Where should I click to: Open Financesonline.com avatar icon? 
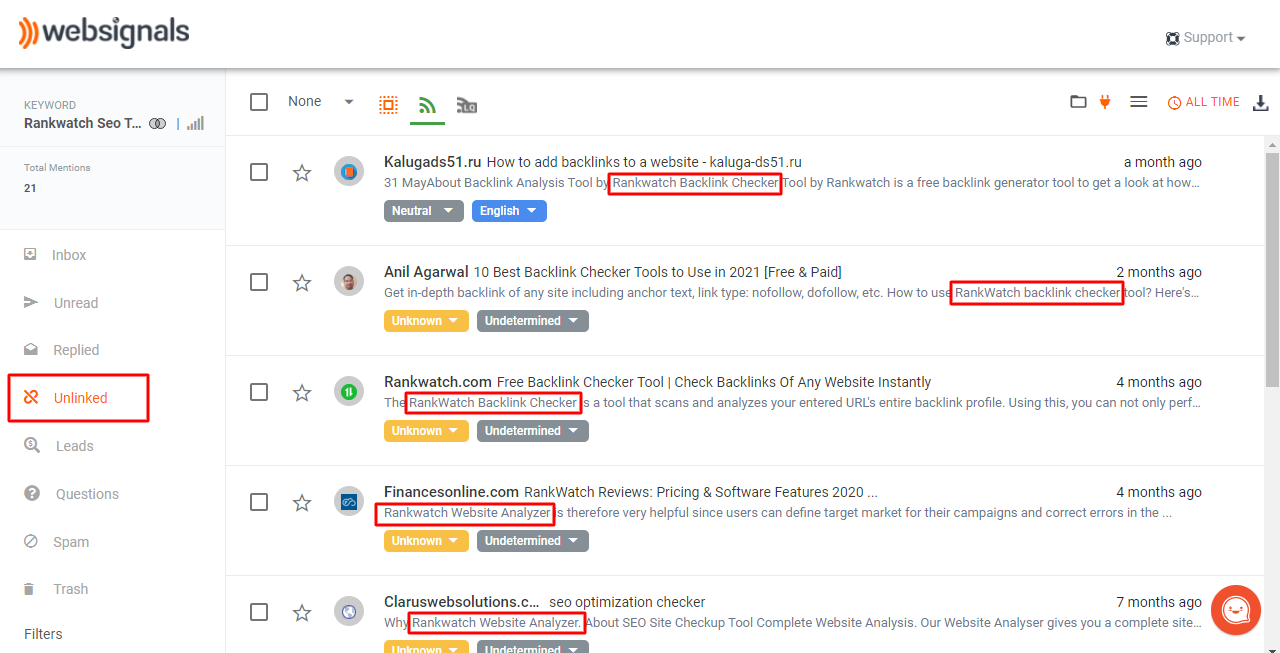(x=348, y=501)
